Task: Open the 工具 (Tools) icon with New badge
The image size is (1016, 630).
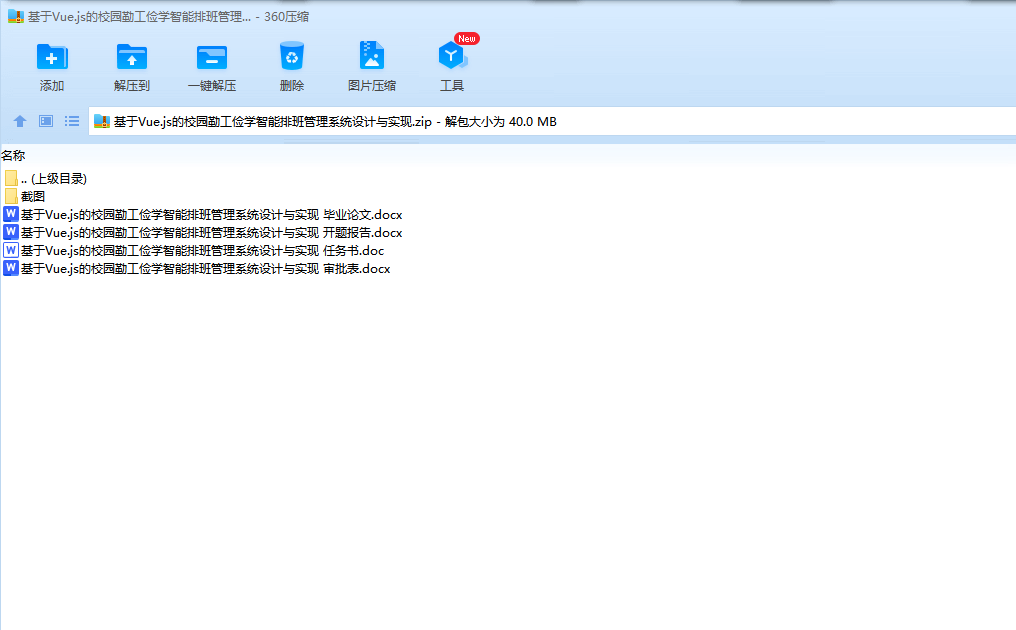Action: pyautogui.click(x=452, y=56)
